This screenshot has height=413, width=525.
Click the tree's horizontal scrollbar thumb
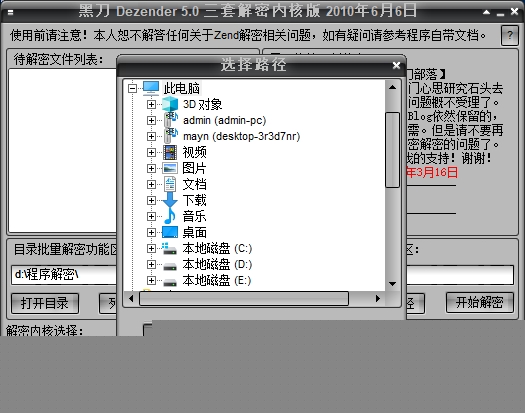point(244,298)
